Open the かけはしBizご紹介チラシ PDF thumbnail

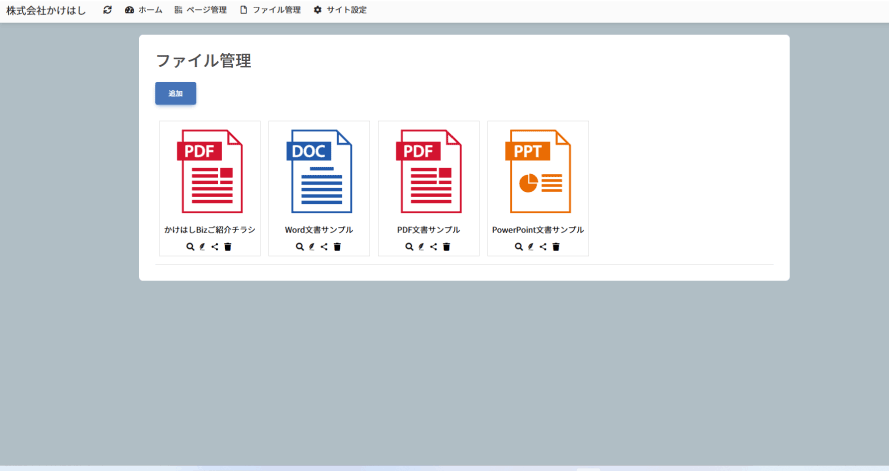pyautogui.click(x=210, y=171)
